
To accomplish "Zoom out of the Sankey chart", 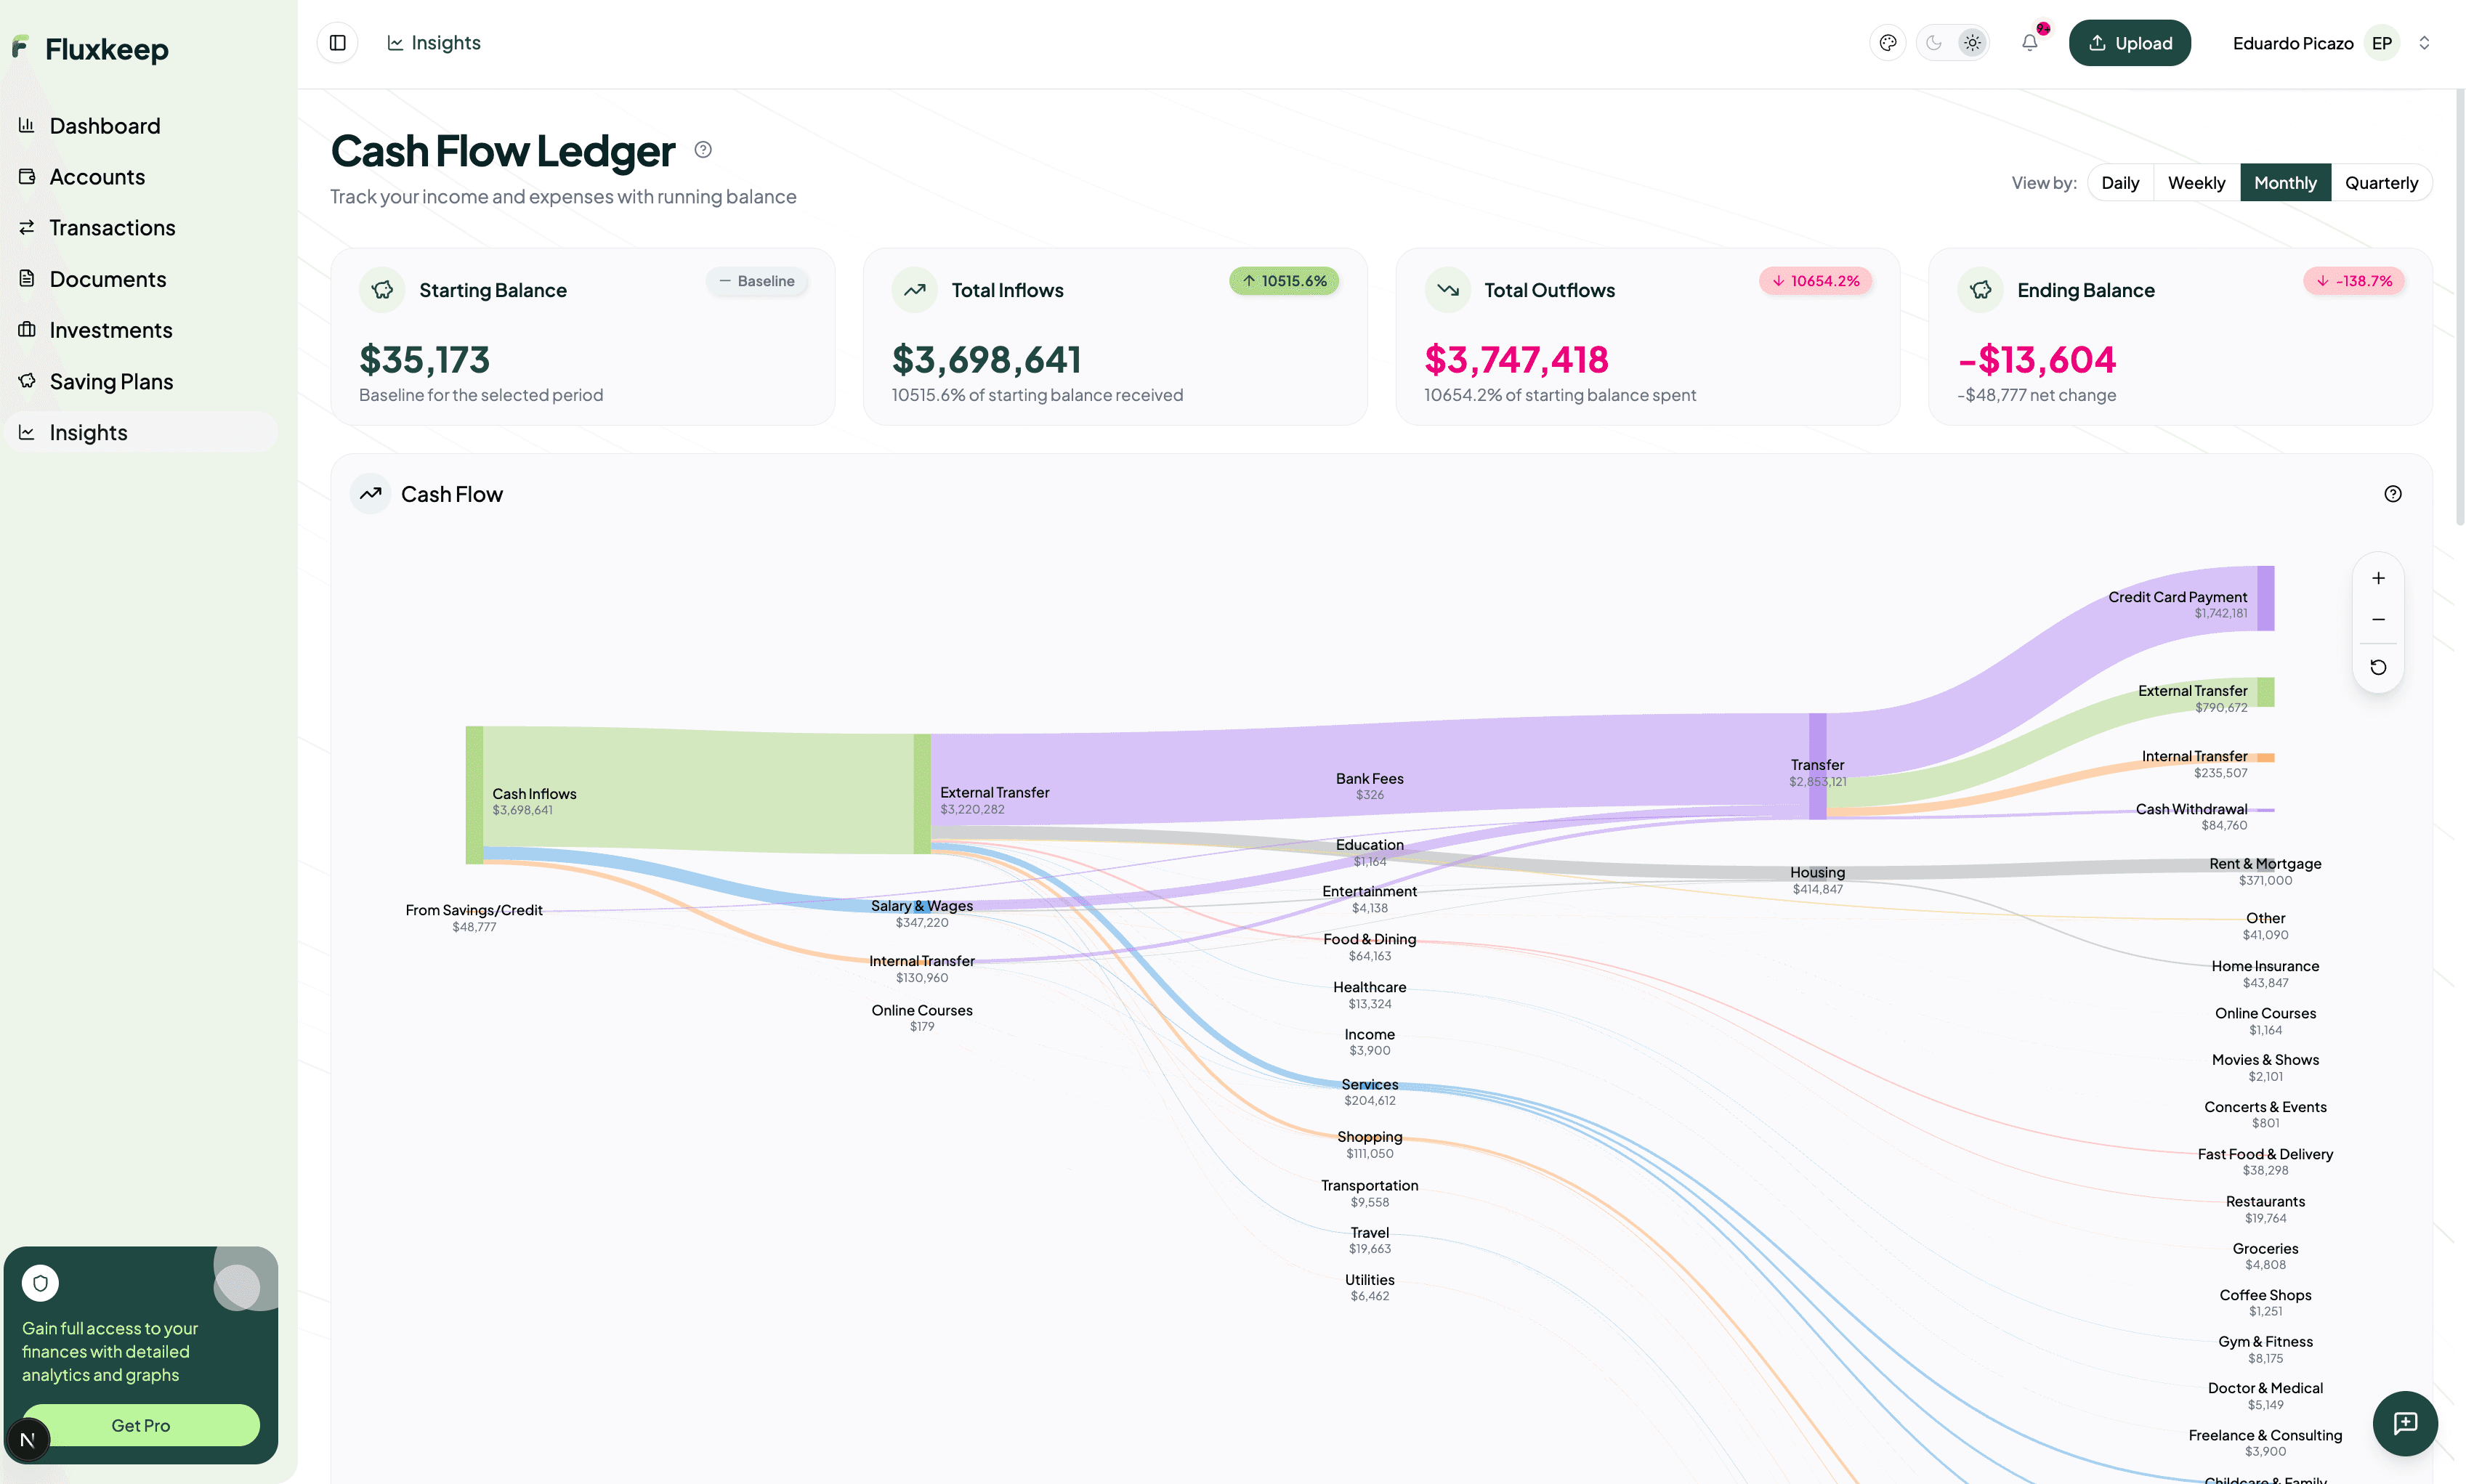I will (2379, 618).
